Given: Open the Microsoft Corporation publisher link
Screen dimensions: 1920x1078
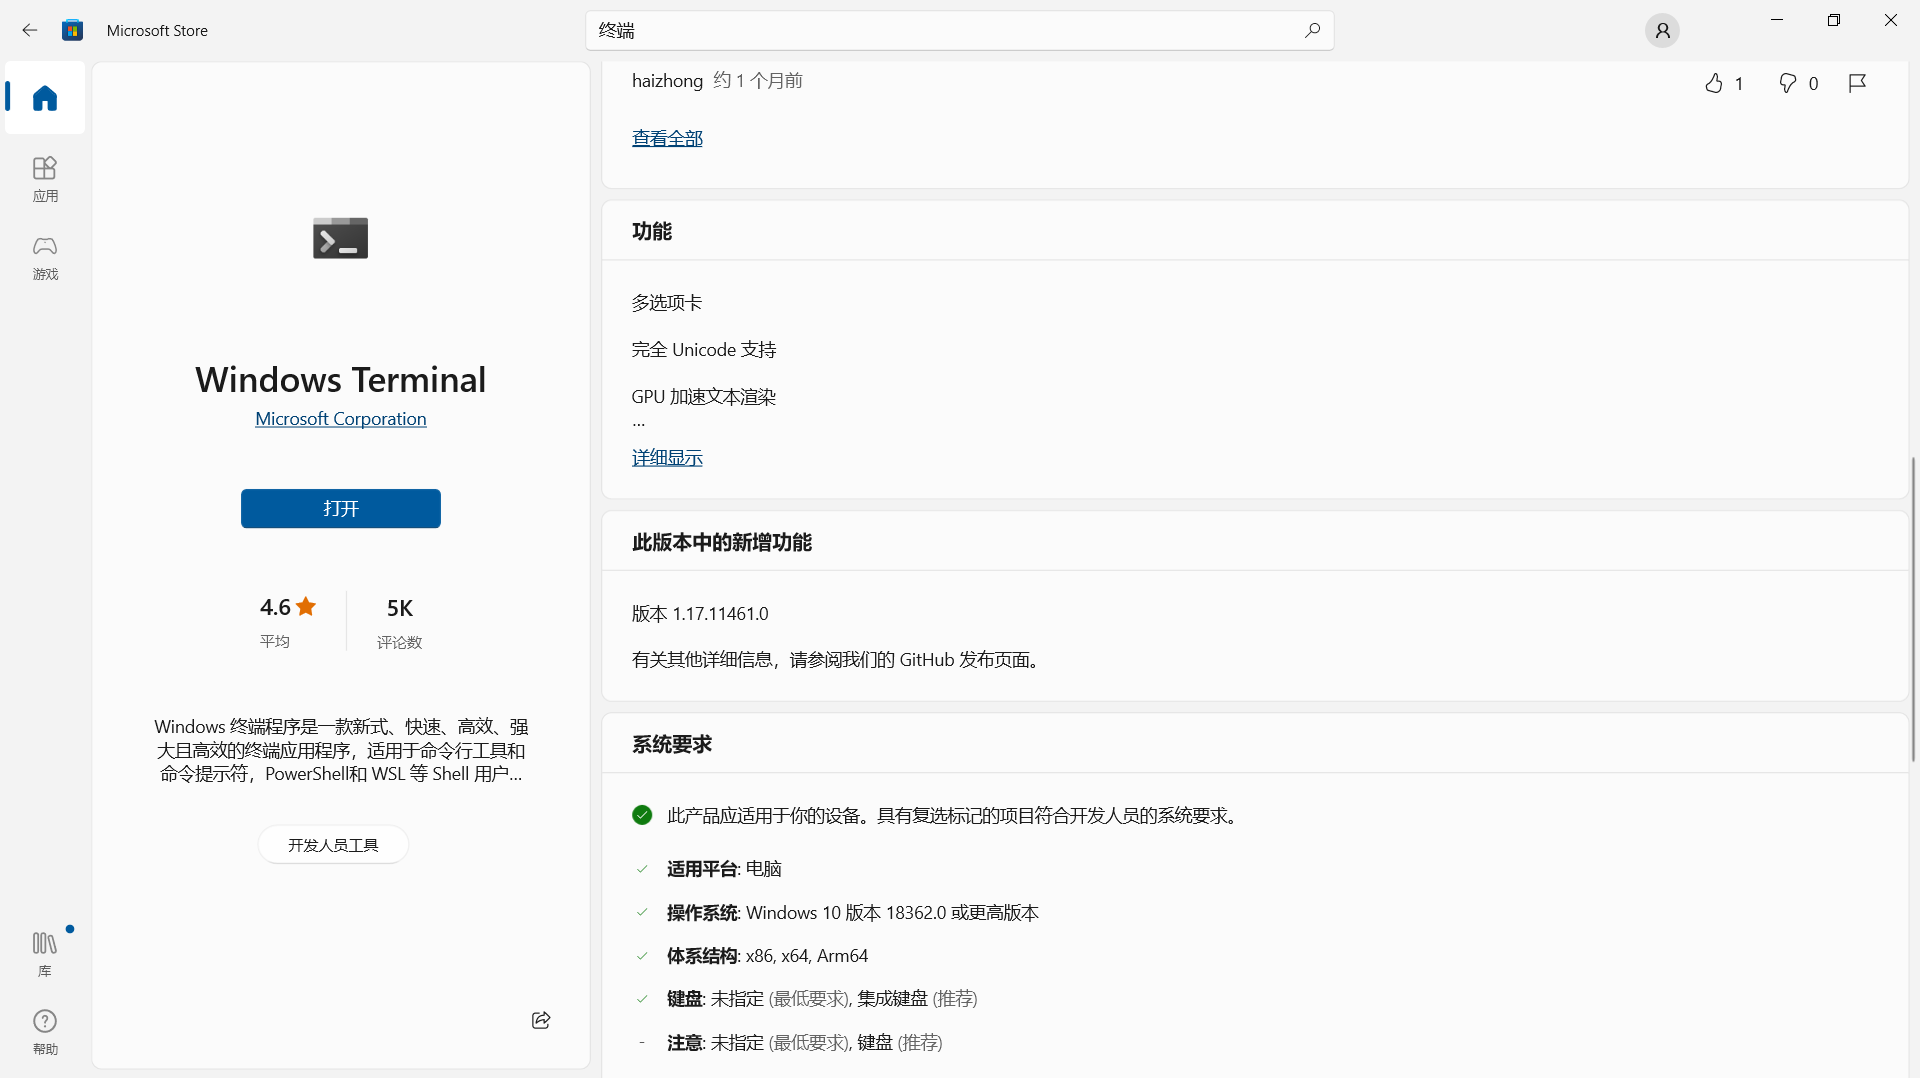Looking at the screenshot, I should pyautogui.click(x=340, y=418).
